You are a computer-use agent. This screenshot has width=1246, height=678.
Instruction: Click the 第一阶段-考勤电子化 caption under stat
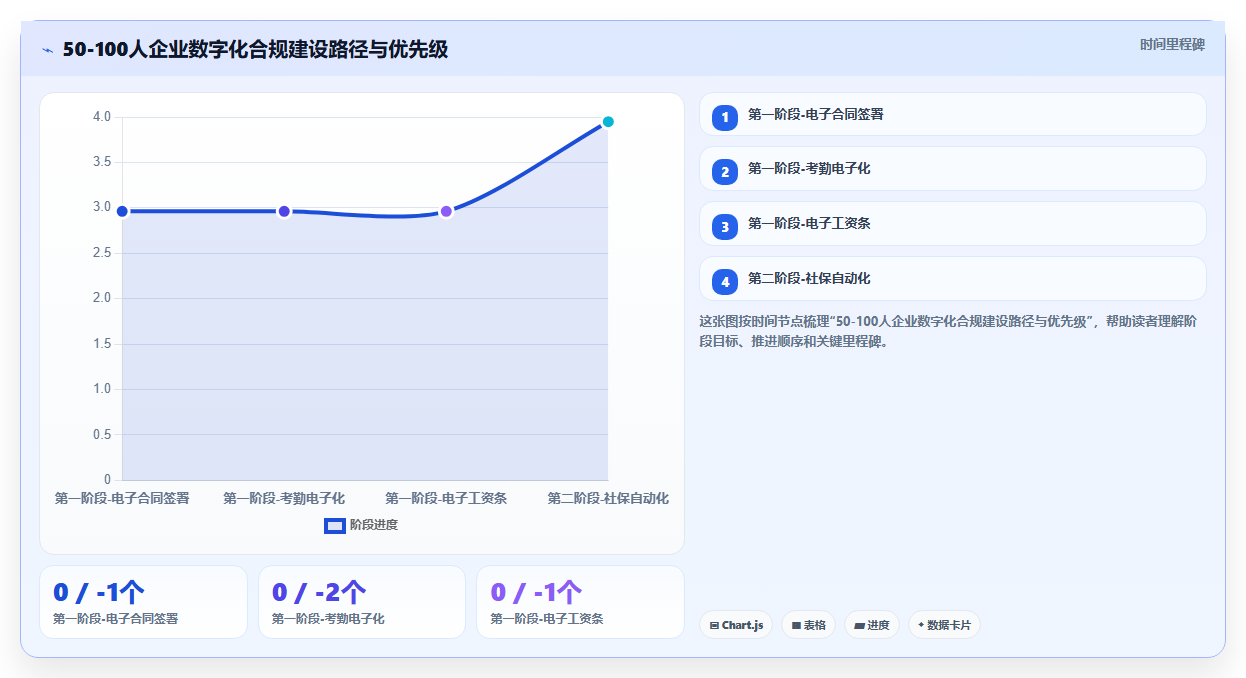coord(328,619)
